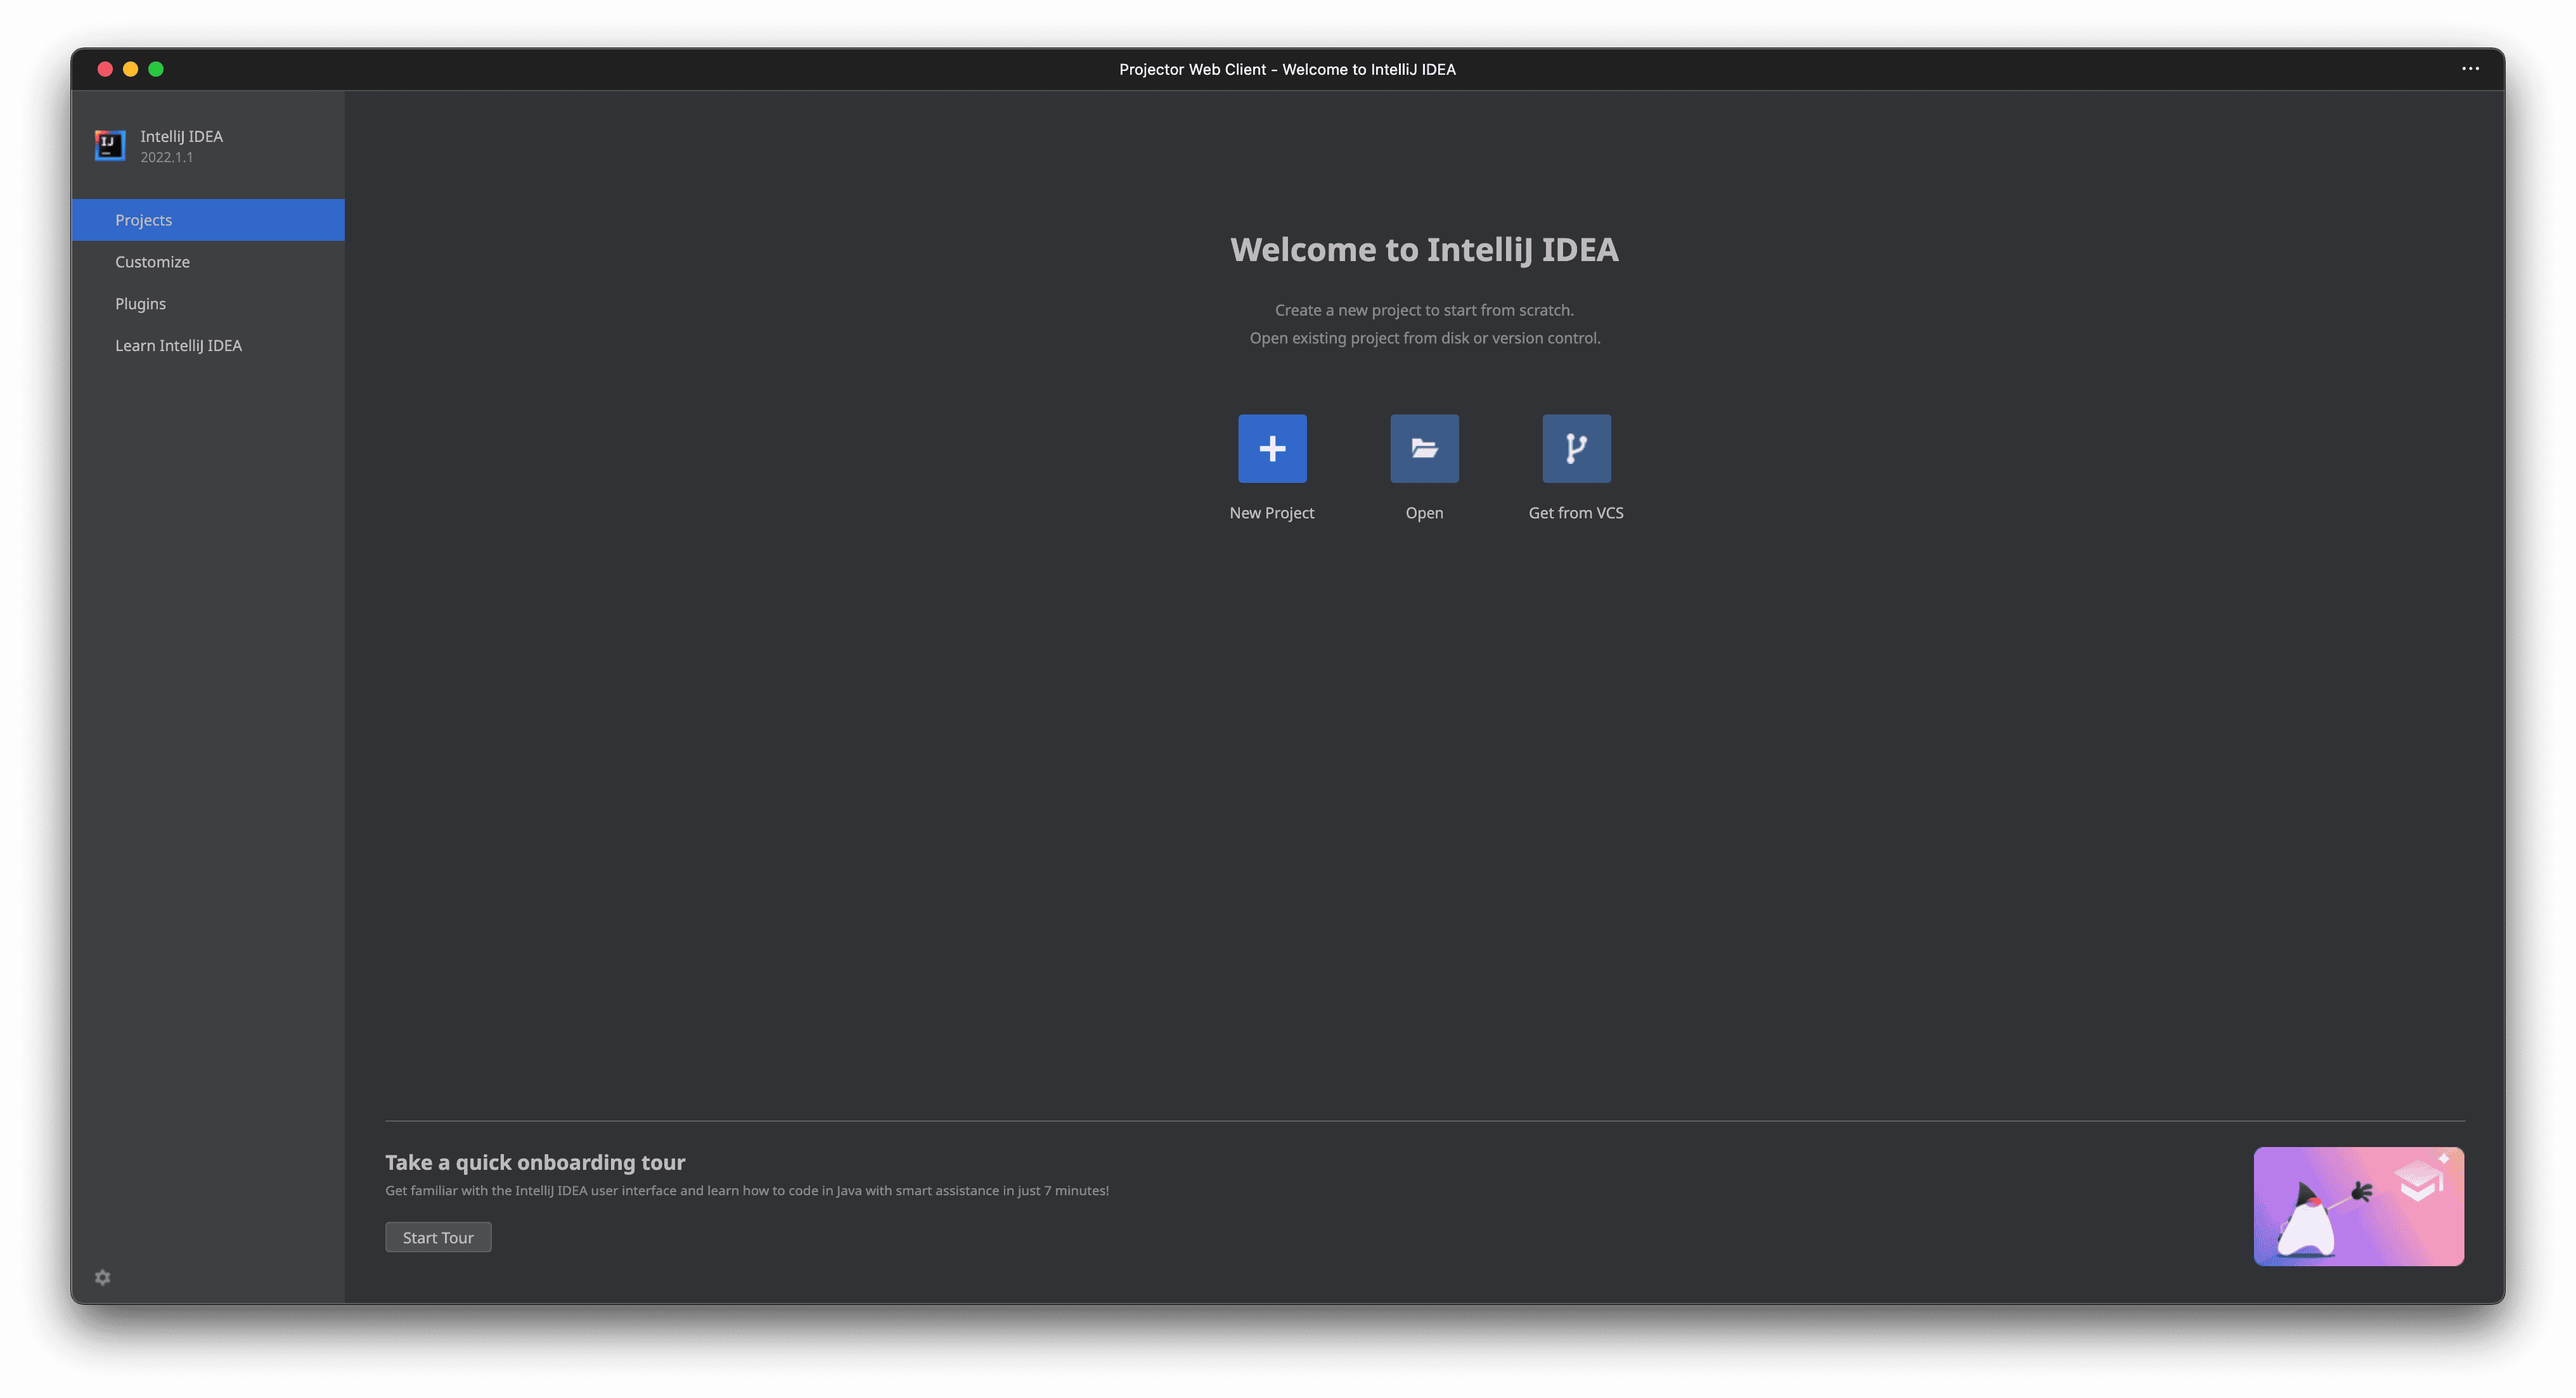Click the yellow minimize window button

(x=131, y=68)
